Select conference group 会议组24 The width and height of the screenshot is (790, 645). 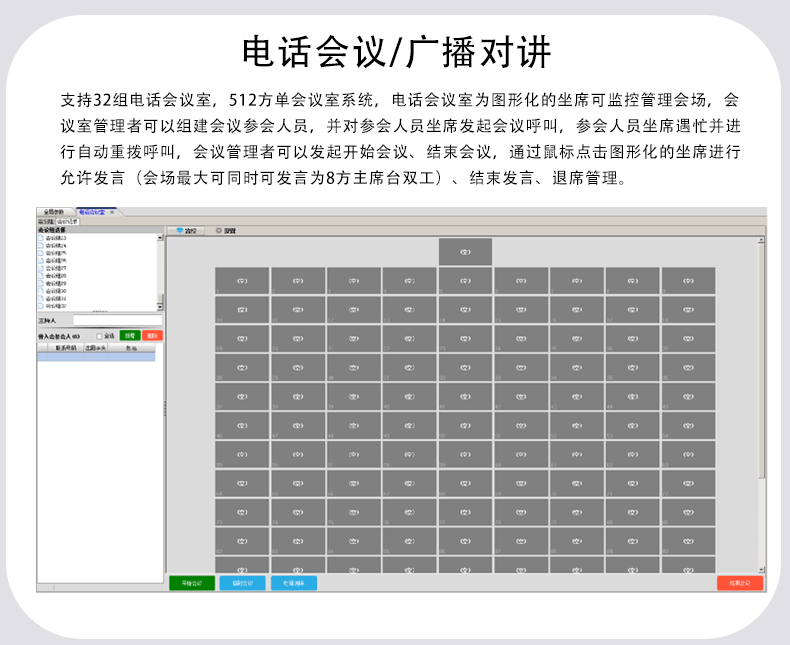[x=52, y=245]
